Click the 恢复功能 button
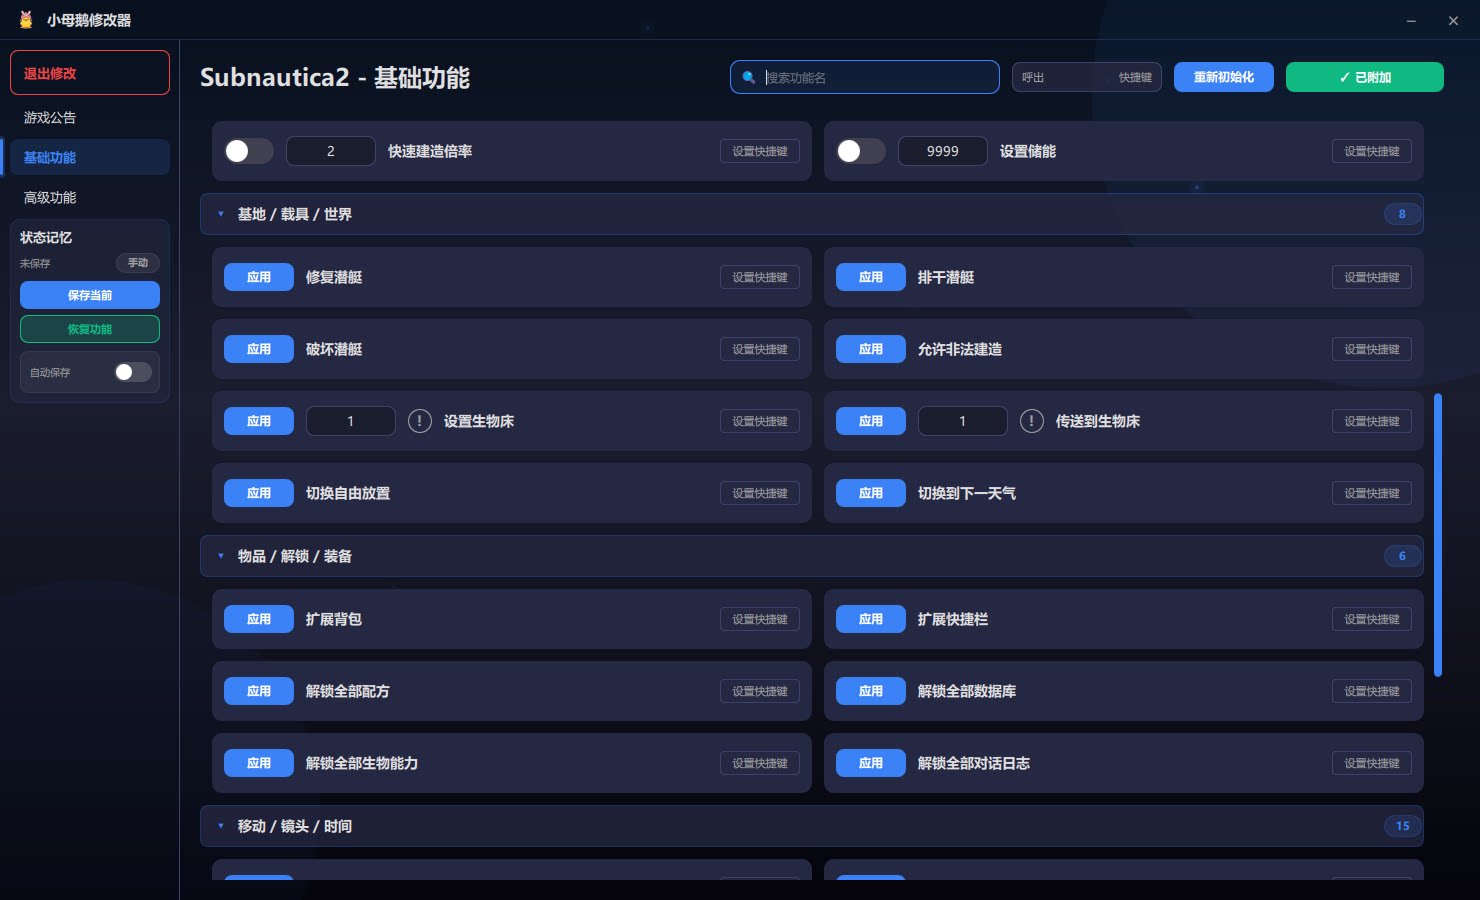Screen dimensions: 1480x900 click(90, 329)
